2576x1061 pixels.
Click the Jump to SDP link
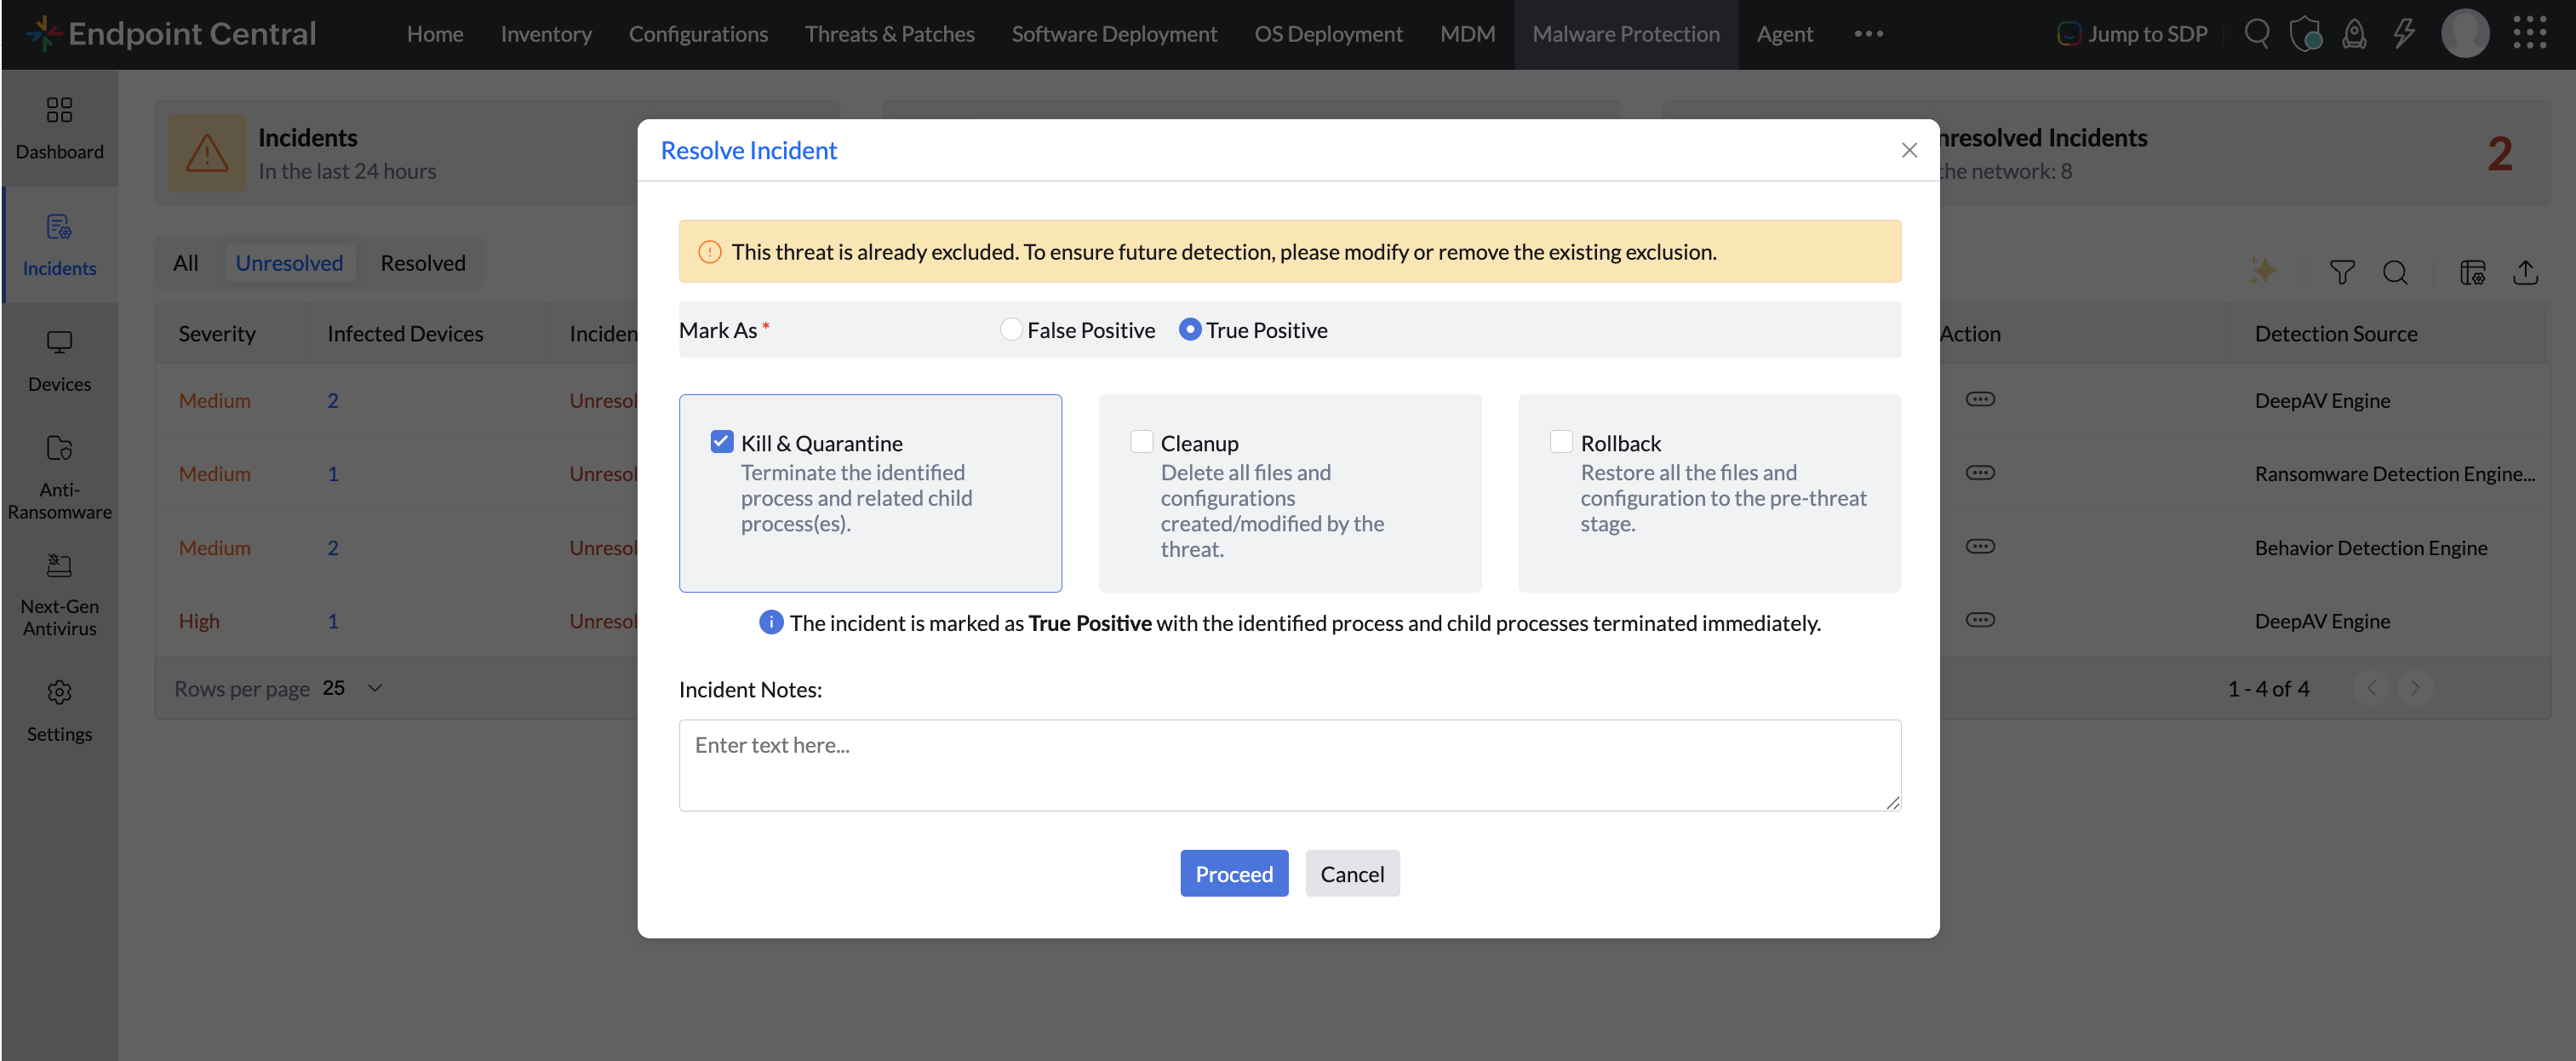coord(2132,34)
